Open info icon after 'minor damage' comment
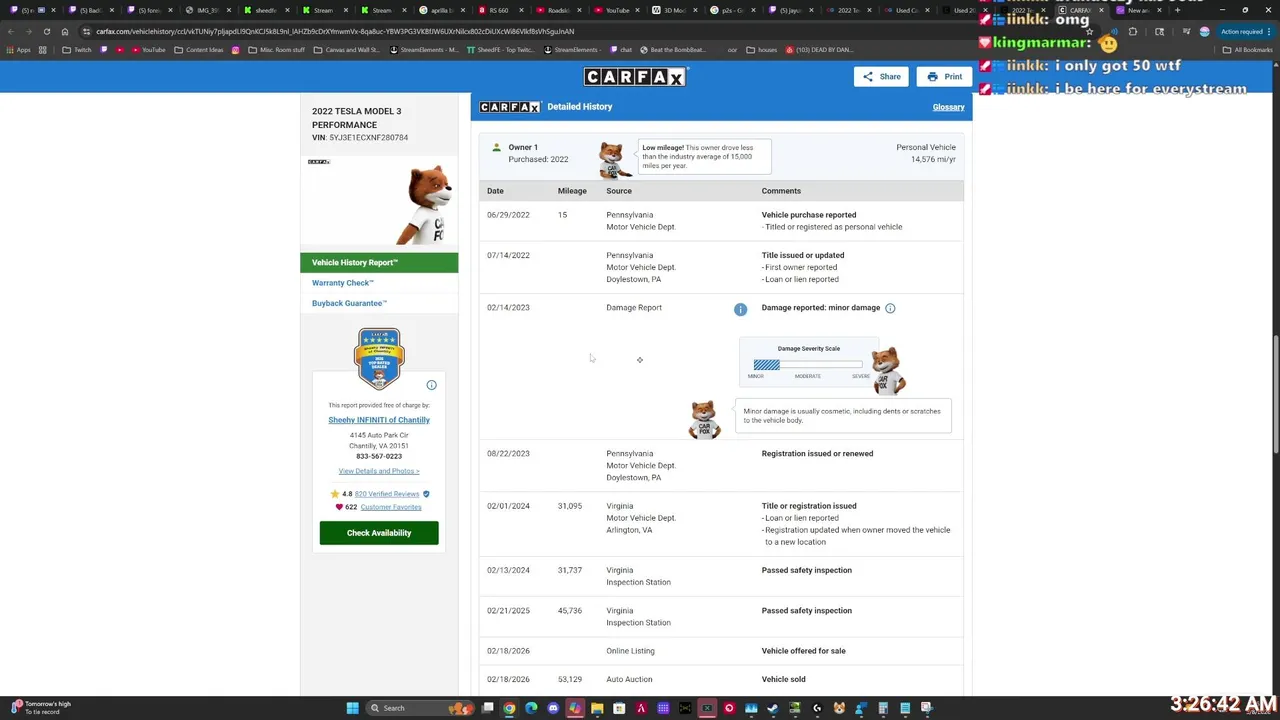This screenshot has width=1280, height=720. pyautogui.click(x=890, y=308)
